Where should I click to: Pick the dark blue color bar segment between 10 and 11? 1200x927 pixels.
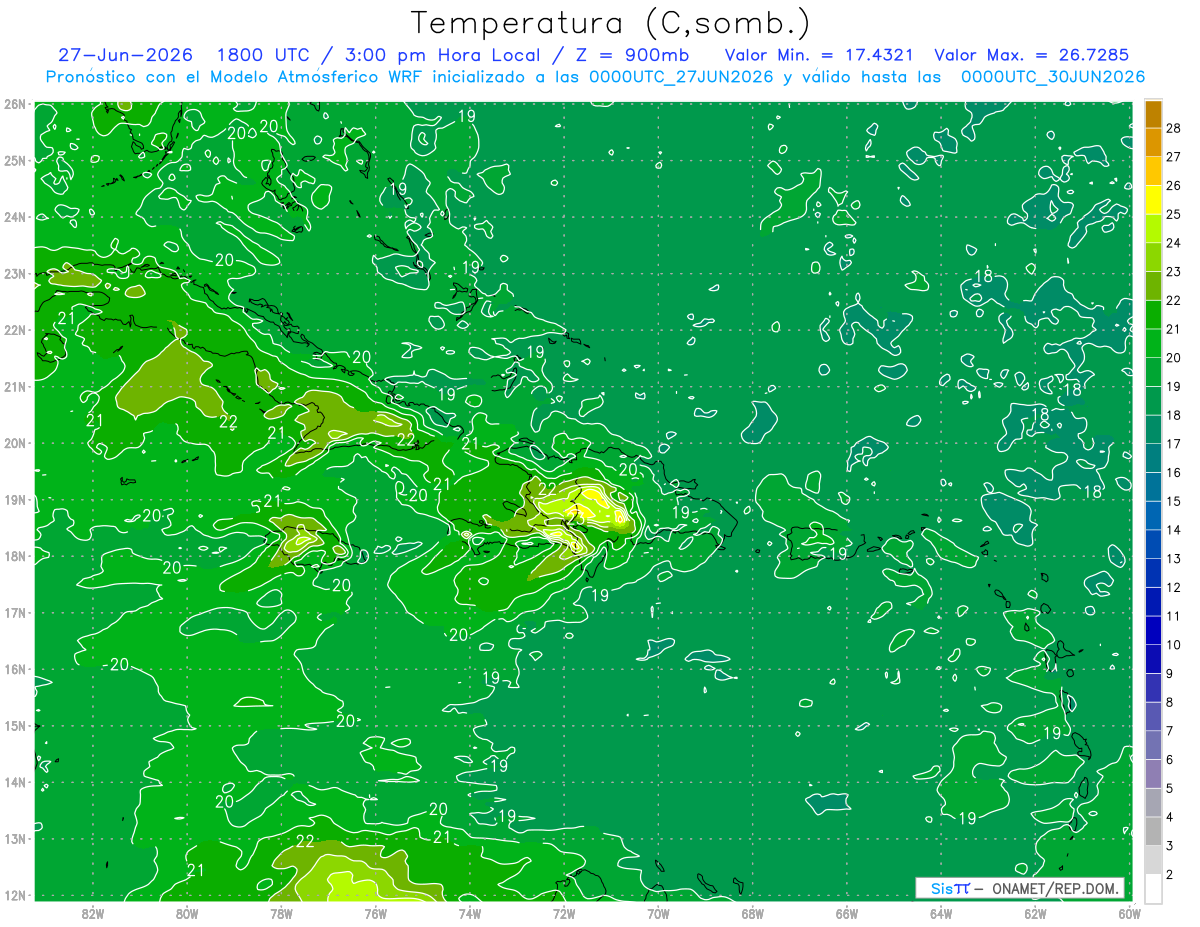(1153, 630)
